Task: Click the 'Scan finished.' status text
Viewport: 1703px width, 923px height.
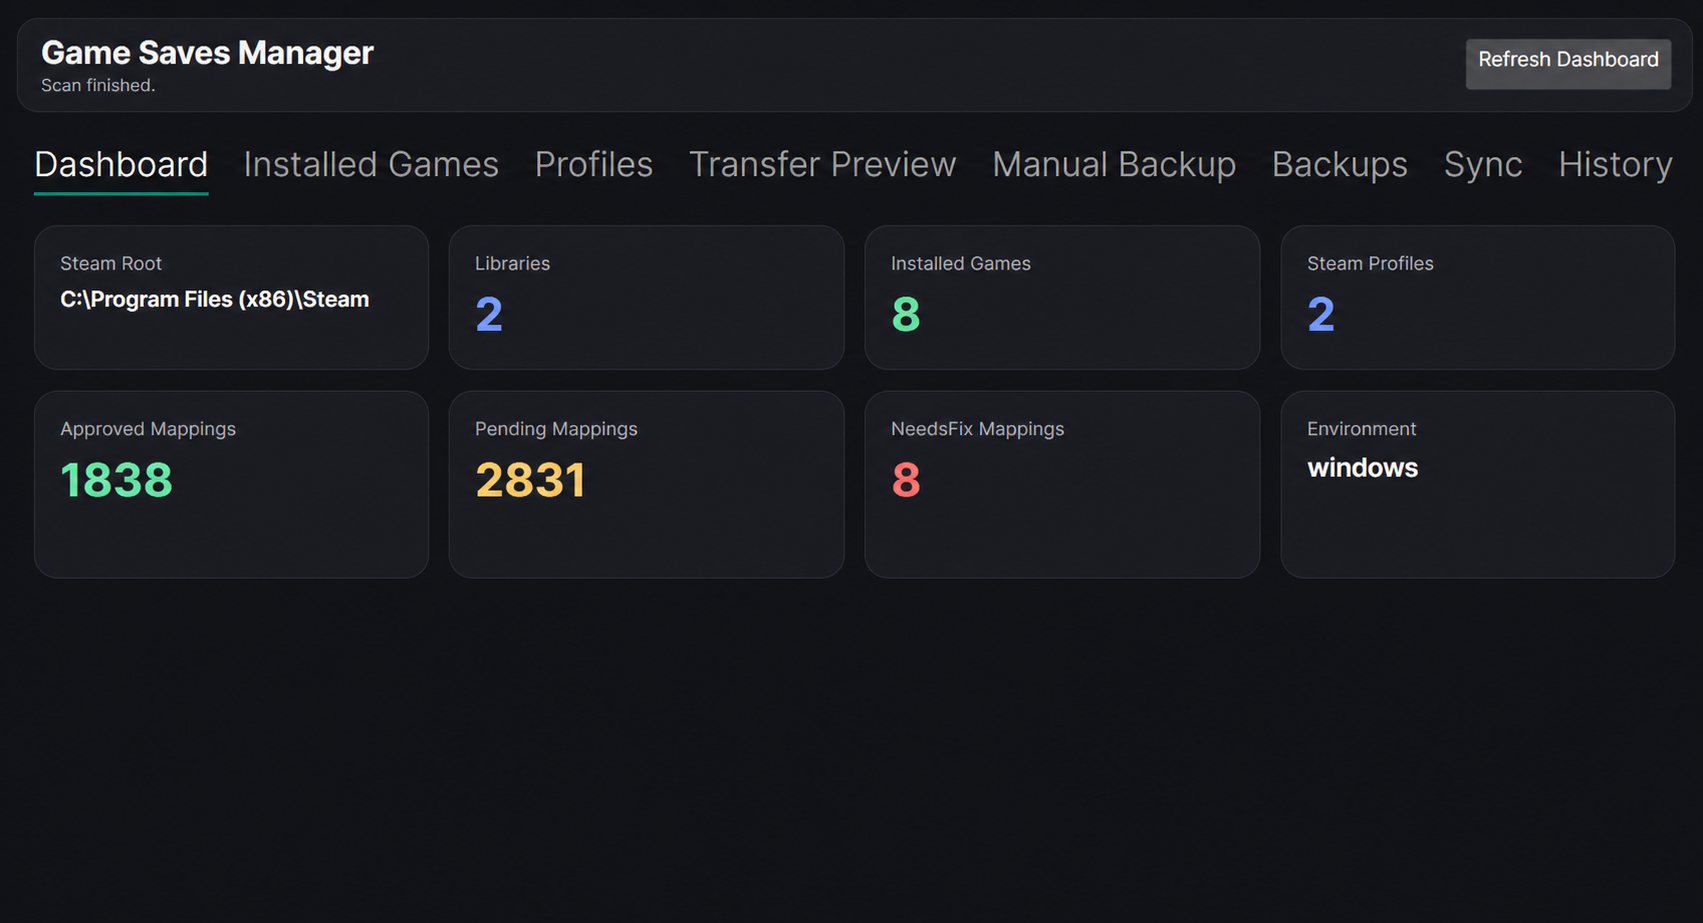Action: pos(98,86)
